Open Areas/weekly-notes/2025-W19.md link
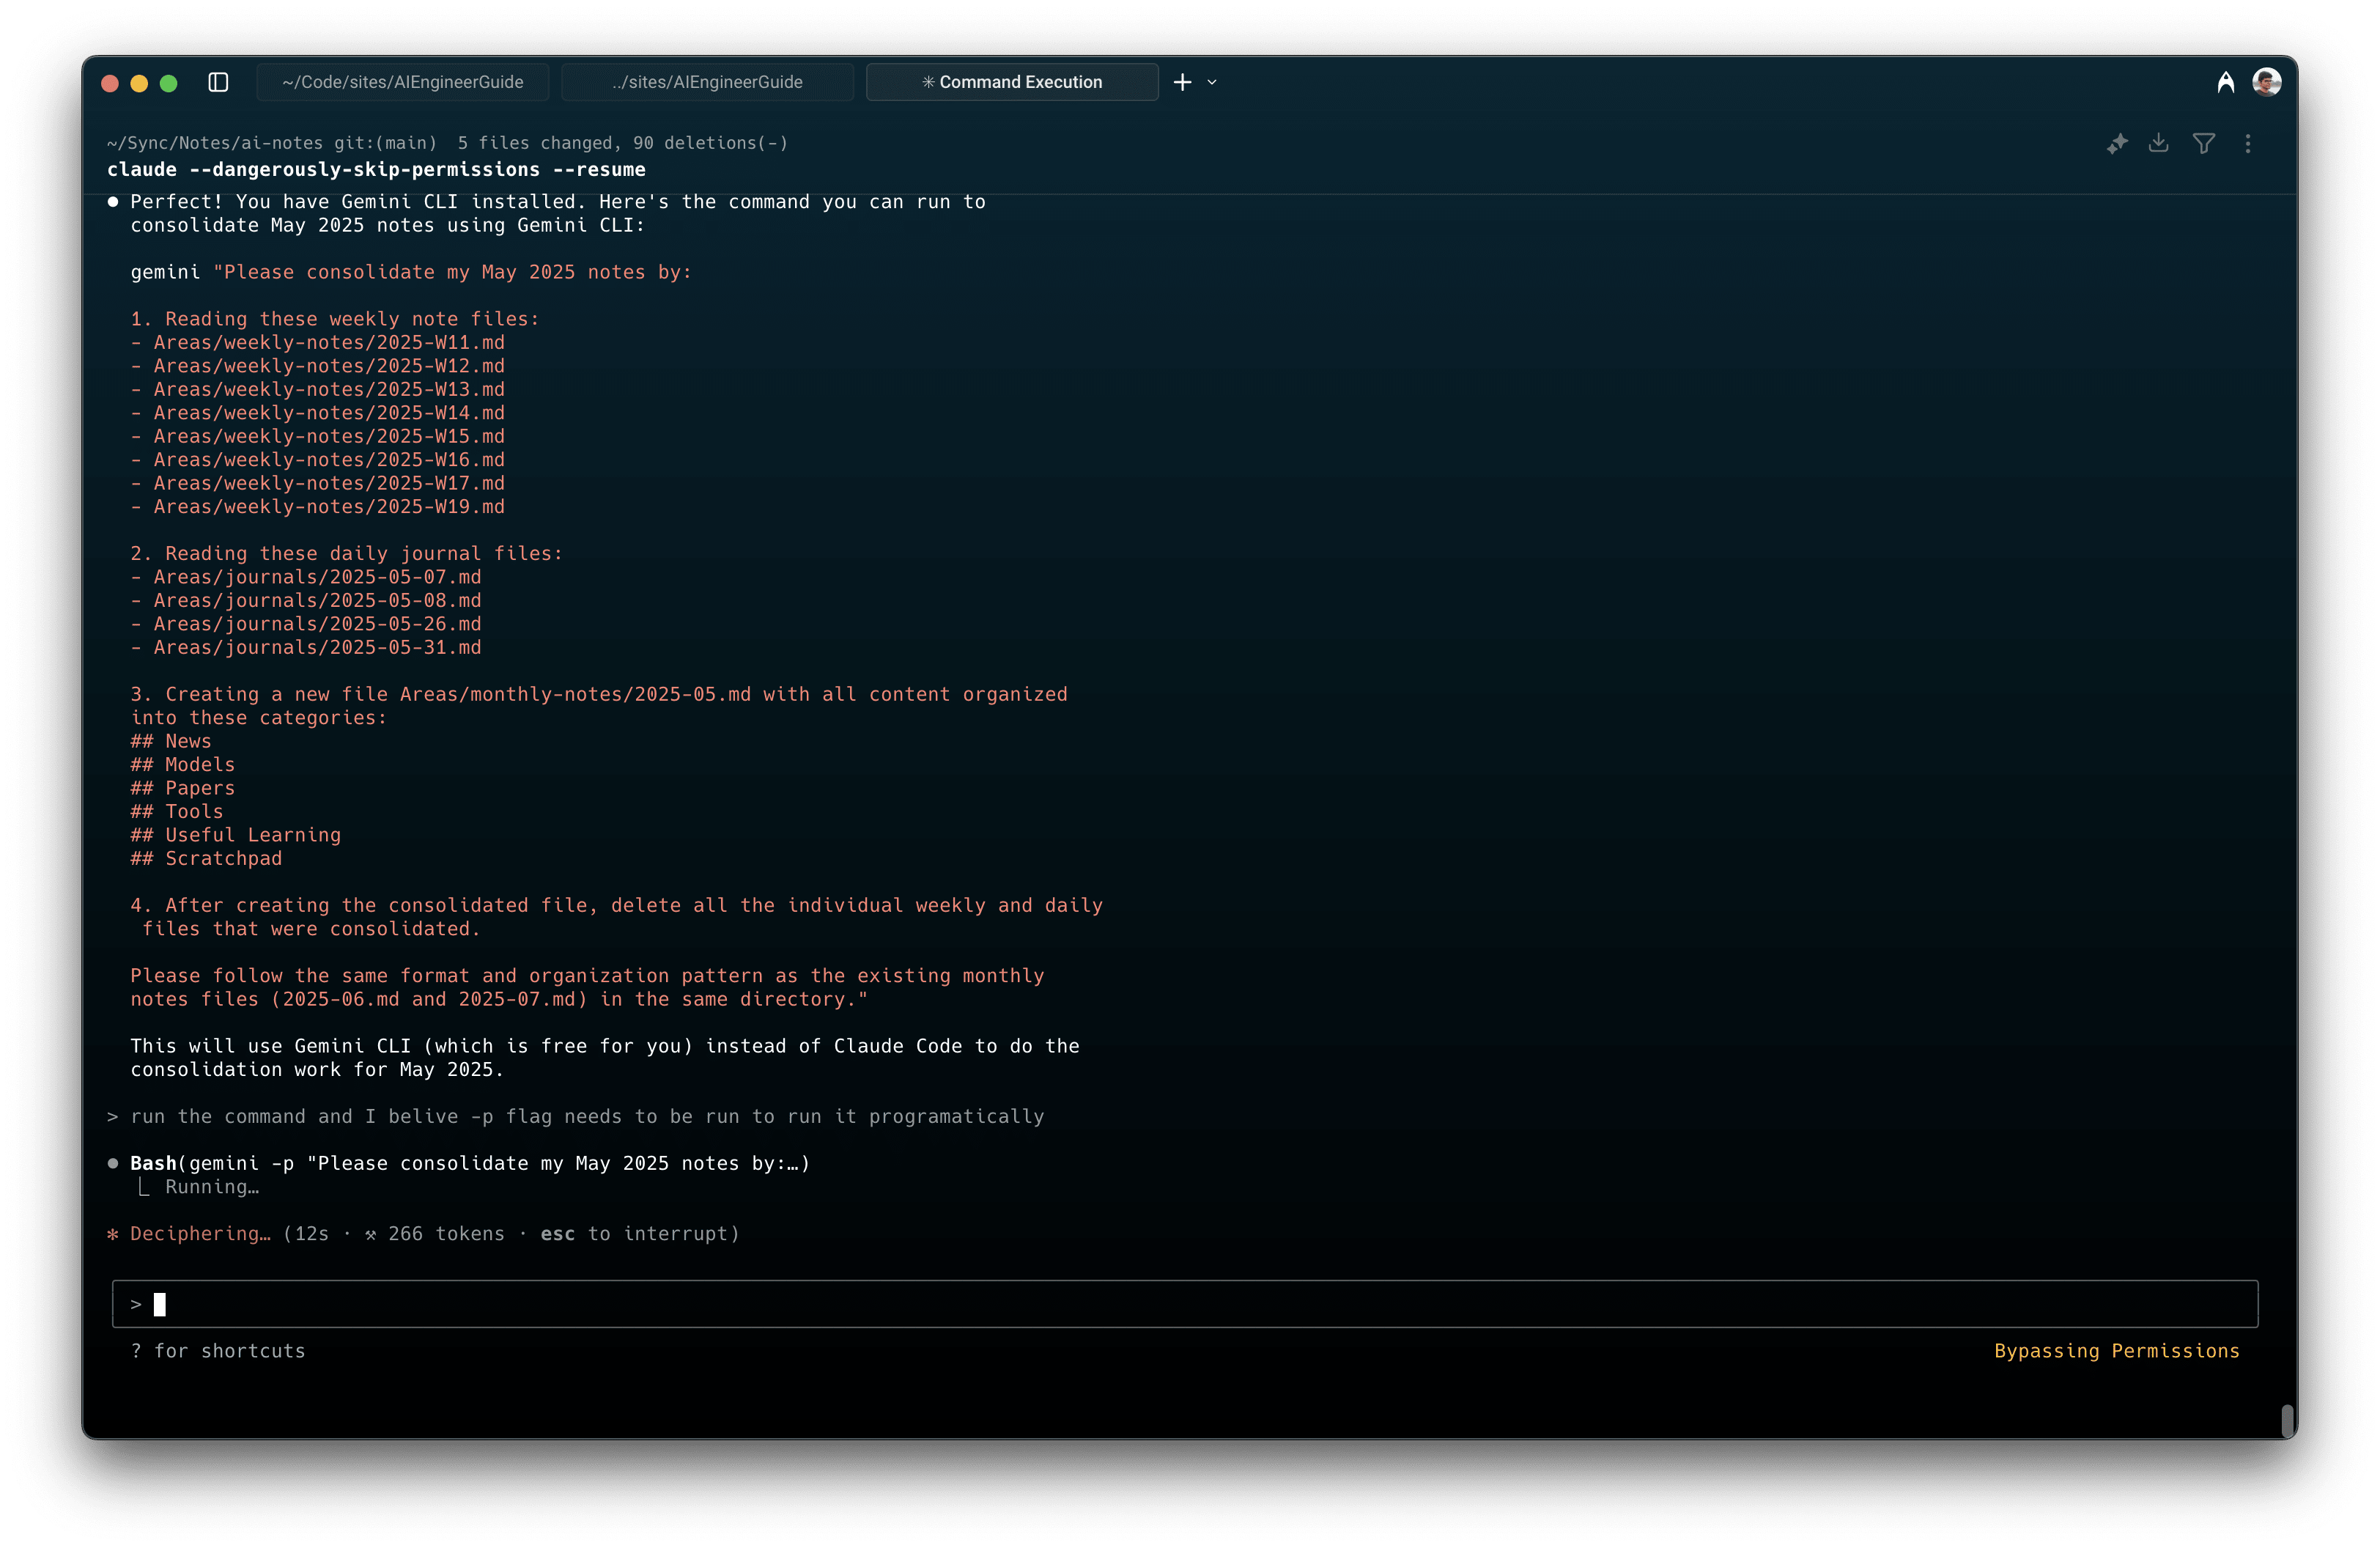 pos(328,507)
